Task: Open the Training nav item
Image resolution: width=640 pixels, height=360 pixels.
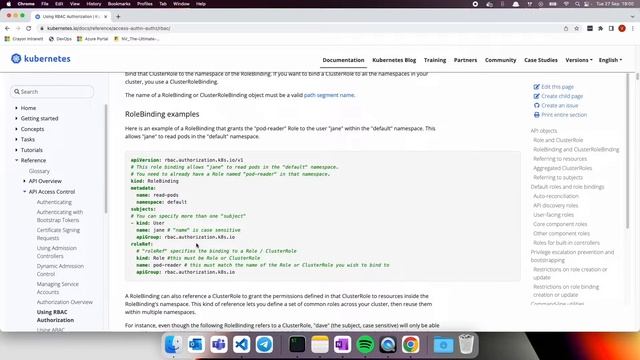Action: [435, 60]
